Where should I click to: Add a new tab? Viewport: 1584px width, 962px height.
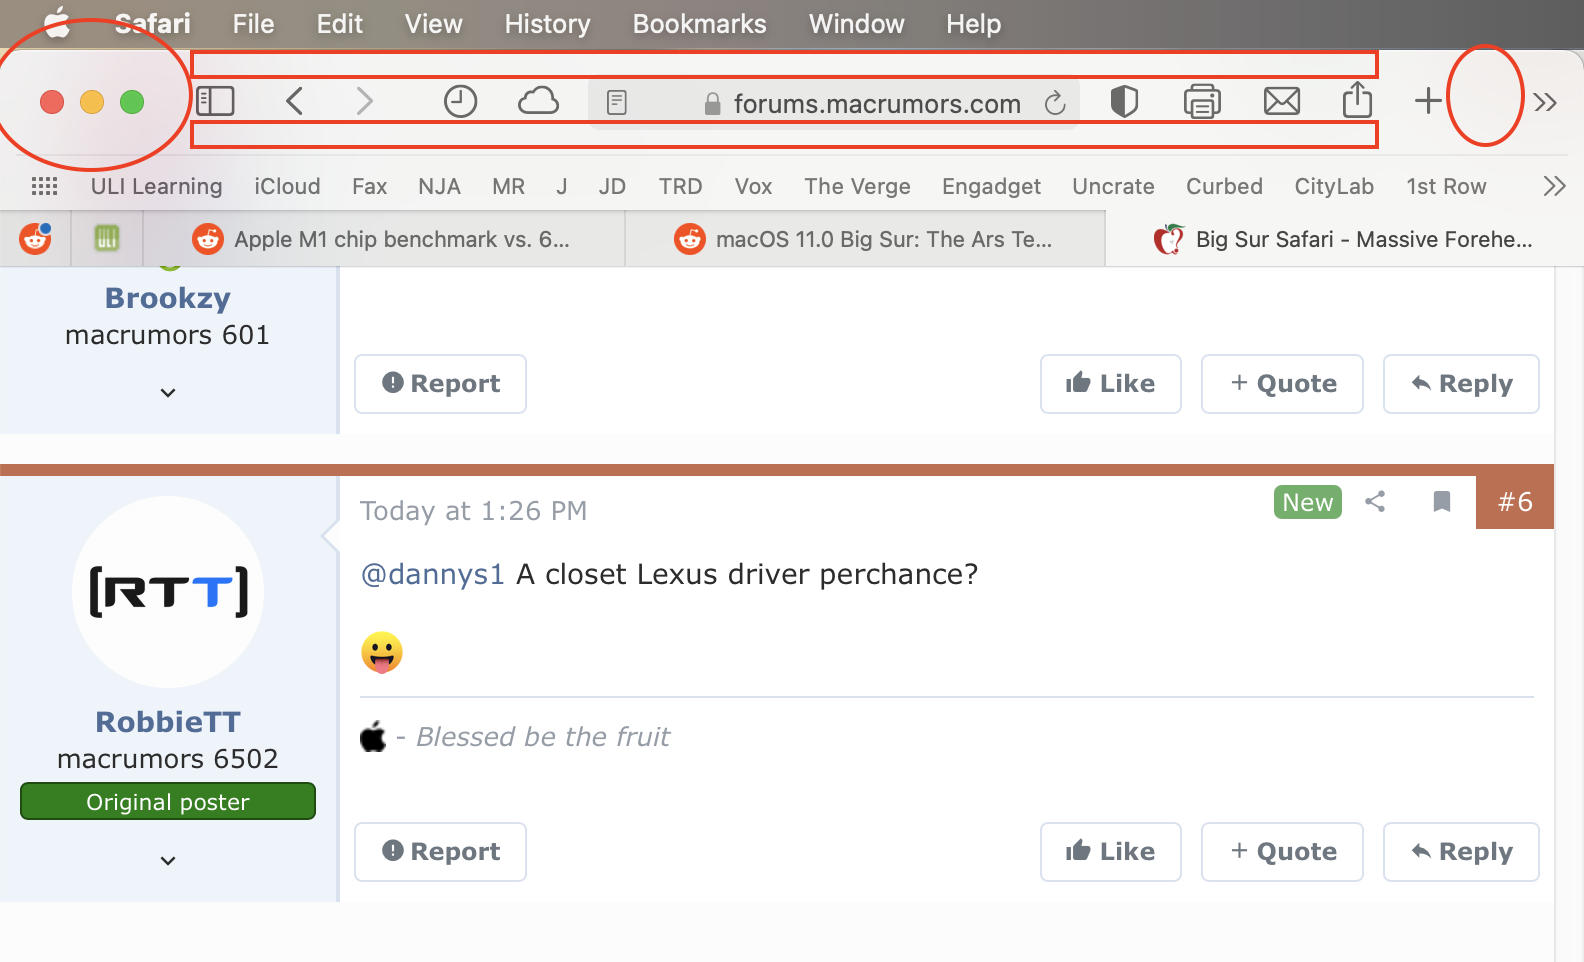(x=1428, y=100)
